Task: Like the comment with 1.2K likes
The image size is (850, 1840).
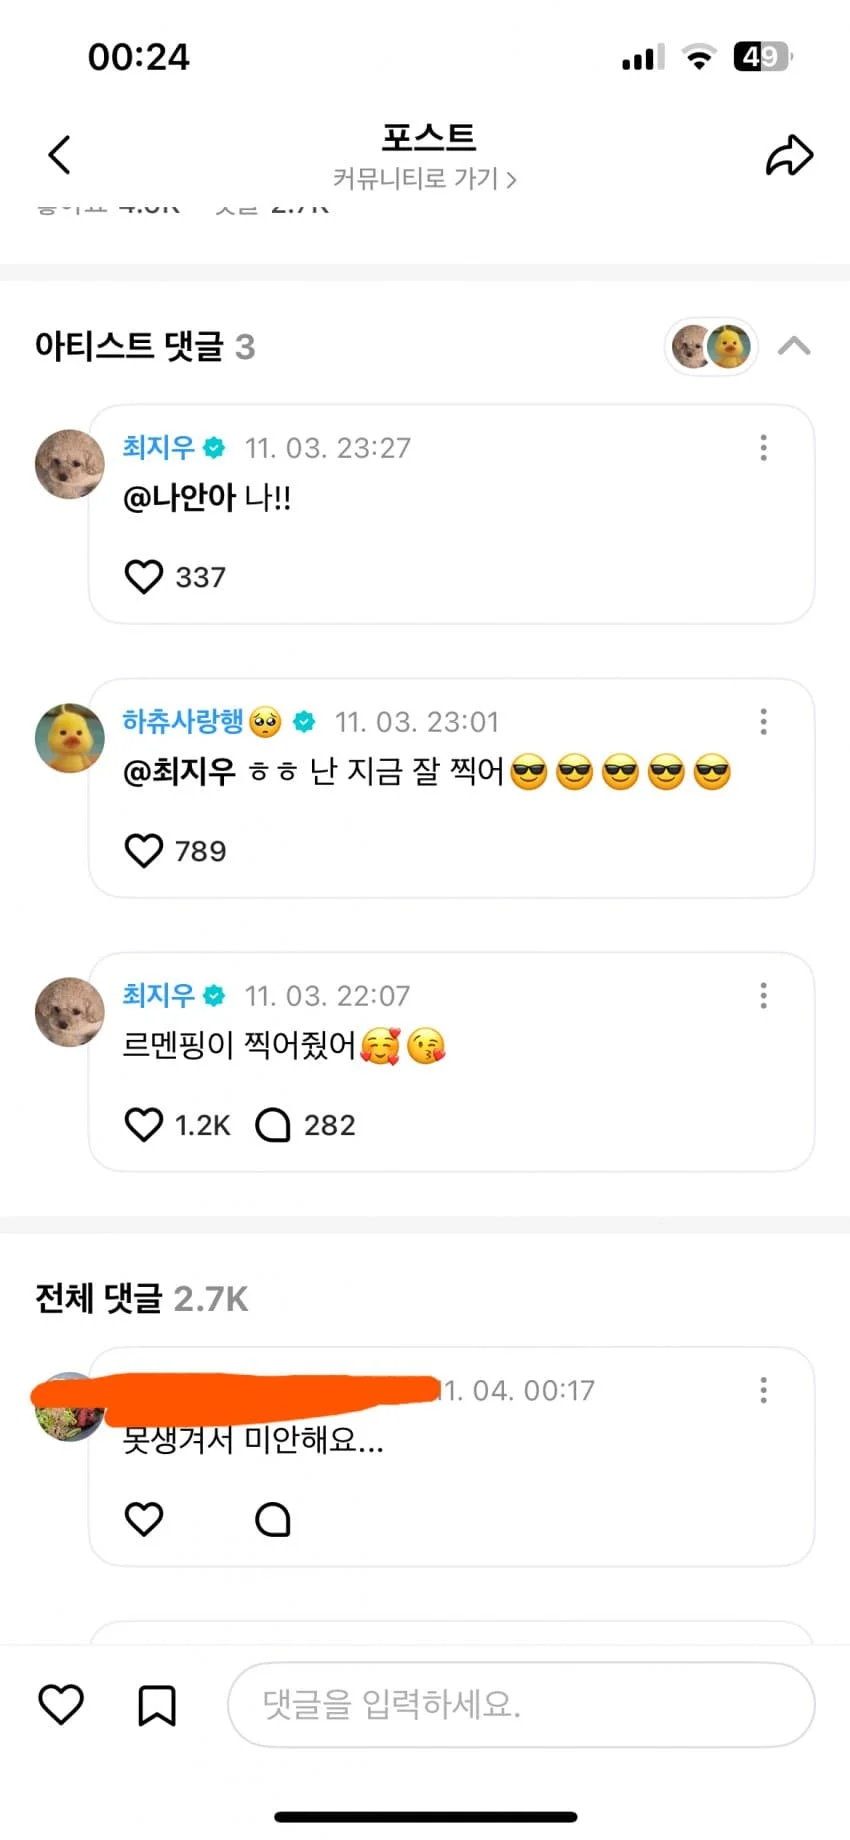Action: pos(144,1124)
